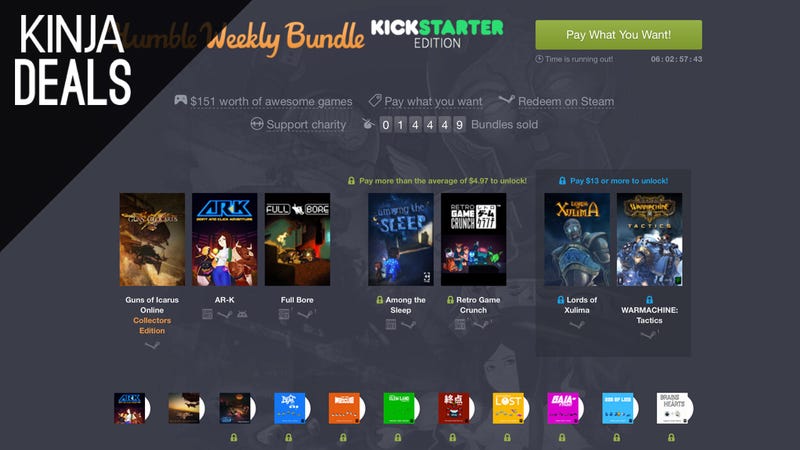This screenshot has height=450, width=800.
Task: Click the lock icon by Pay $13 or more
Action: pyautogui.click(x=562, y=181)
